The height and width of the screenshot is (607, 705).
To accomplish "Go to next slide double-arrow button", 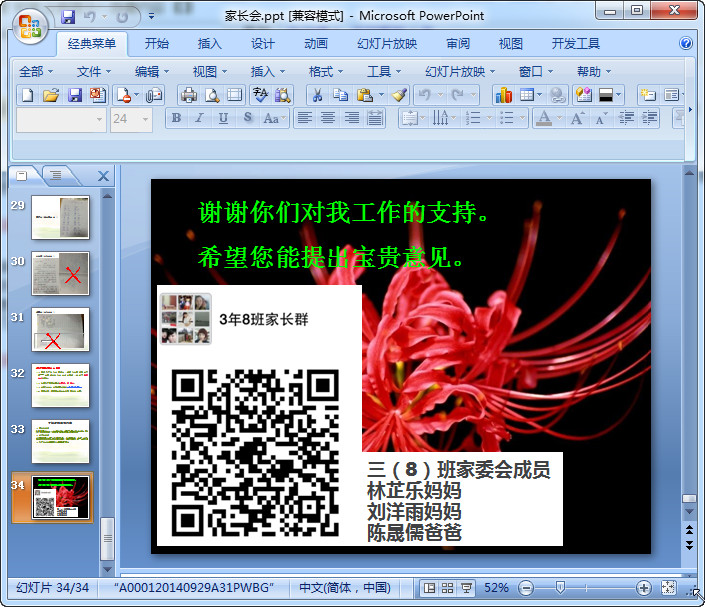I will 689,545.
